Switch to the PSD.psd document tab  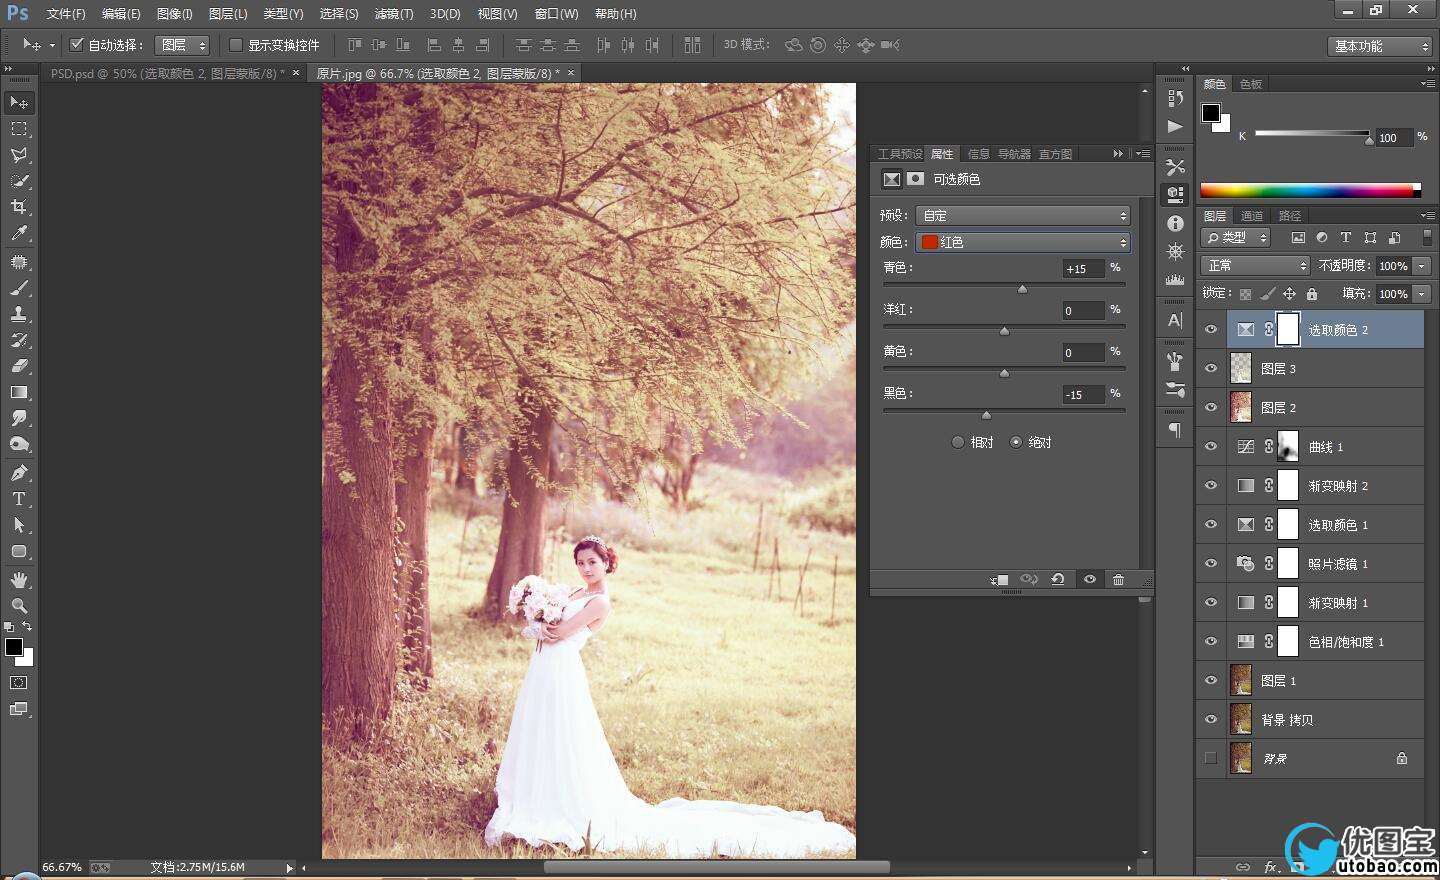tap(166, 74)
